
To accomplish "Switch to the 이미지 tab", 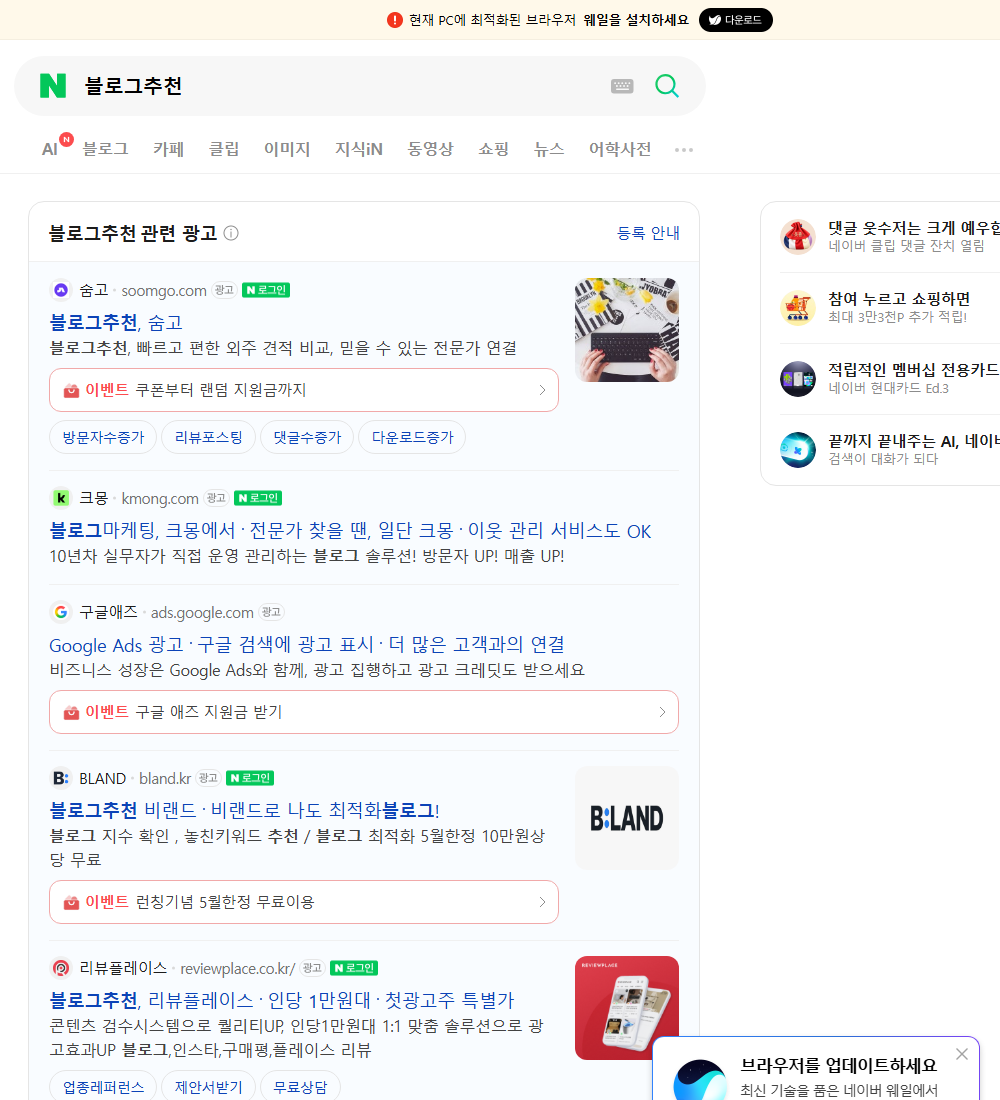I will pos(287,149).
